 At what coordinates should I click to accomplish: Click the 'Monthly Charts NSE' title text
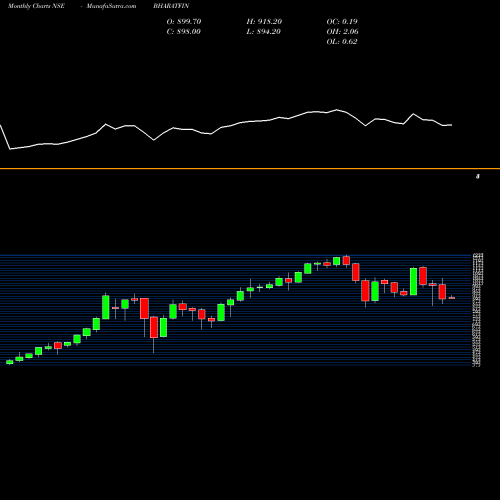[x=36, y=6]
